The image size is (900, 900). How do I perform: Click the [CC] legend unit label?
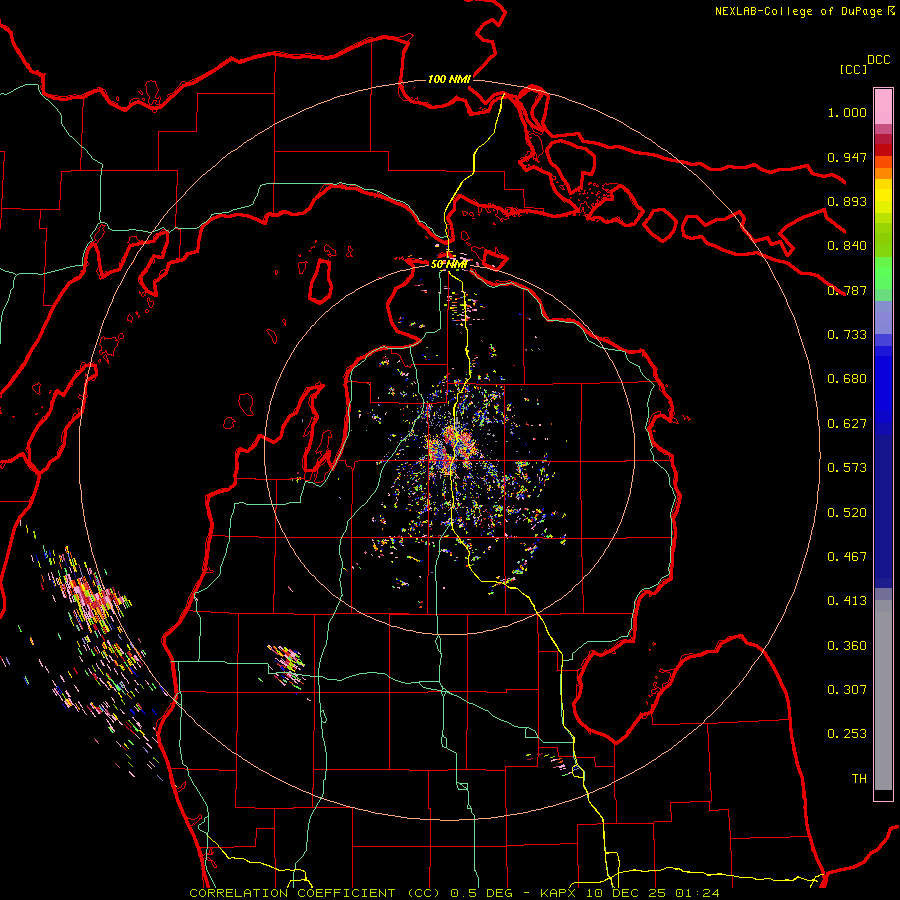click(x=853, y=69)
